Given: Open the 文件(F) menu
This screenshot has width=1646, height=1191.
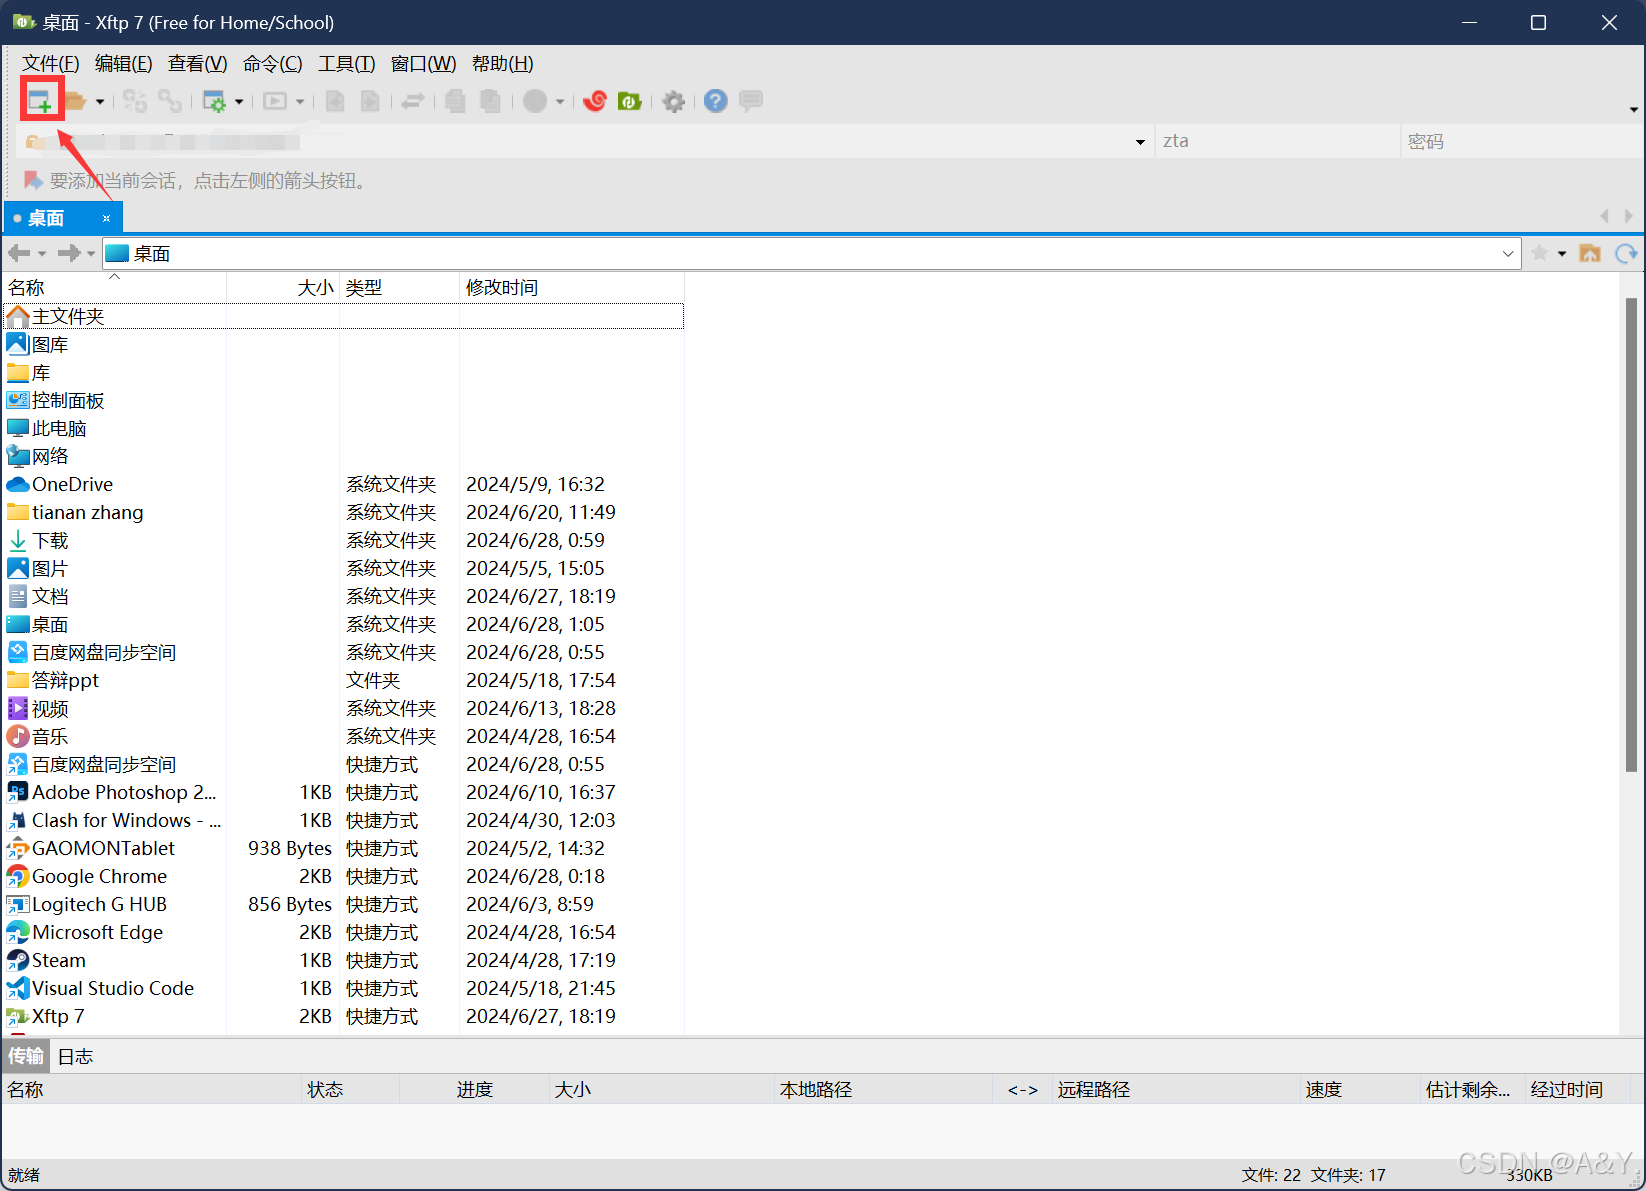Looking at the screenshot, I should pyautogui.click(x=50, y=64).
